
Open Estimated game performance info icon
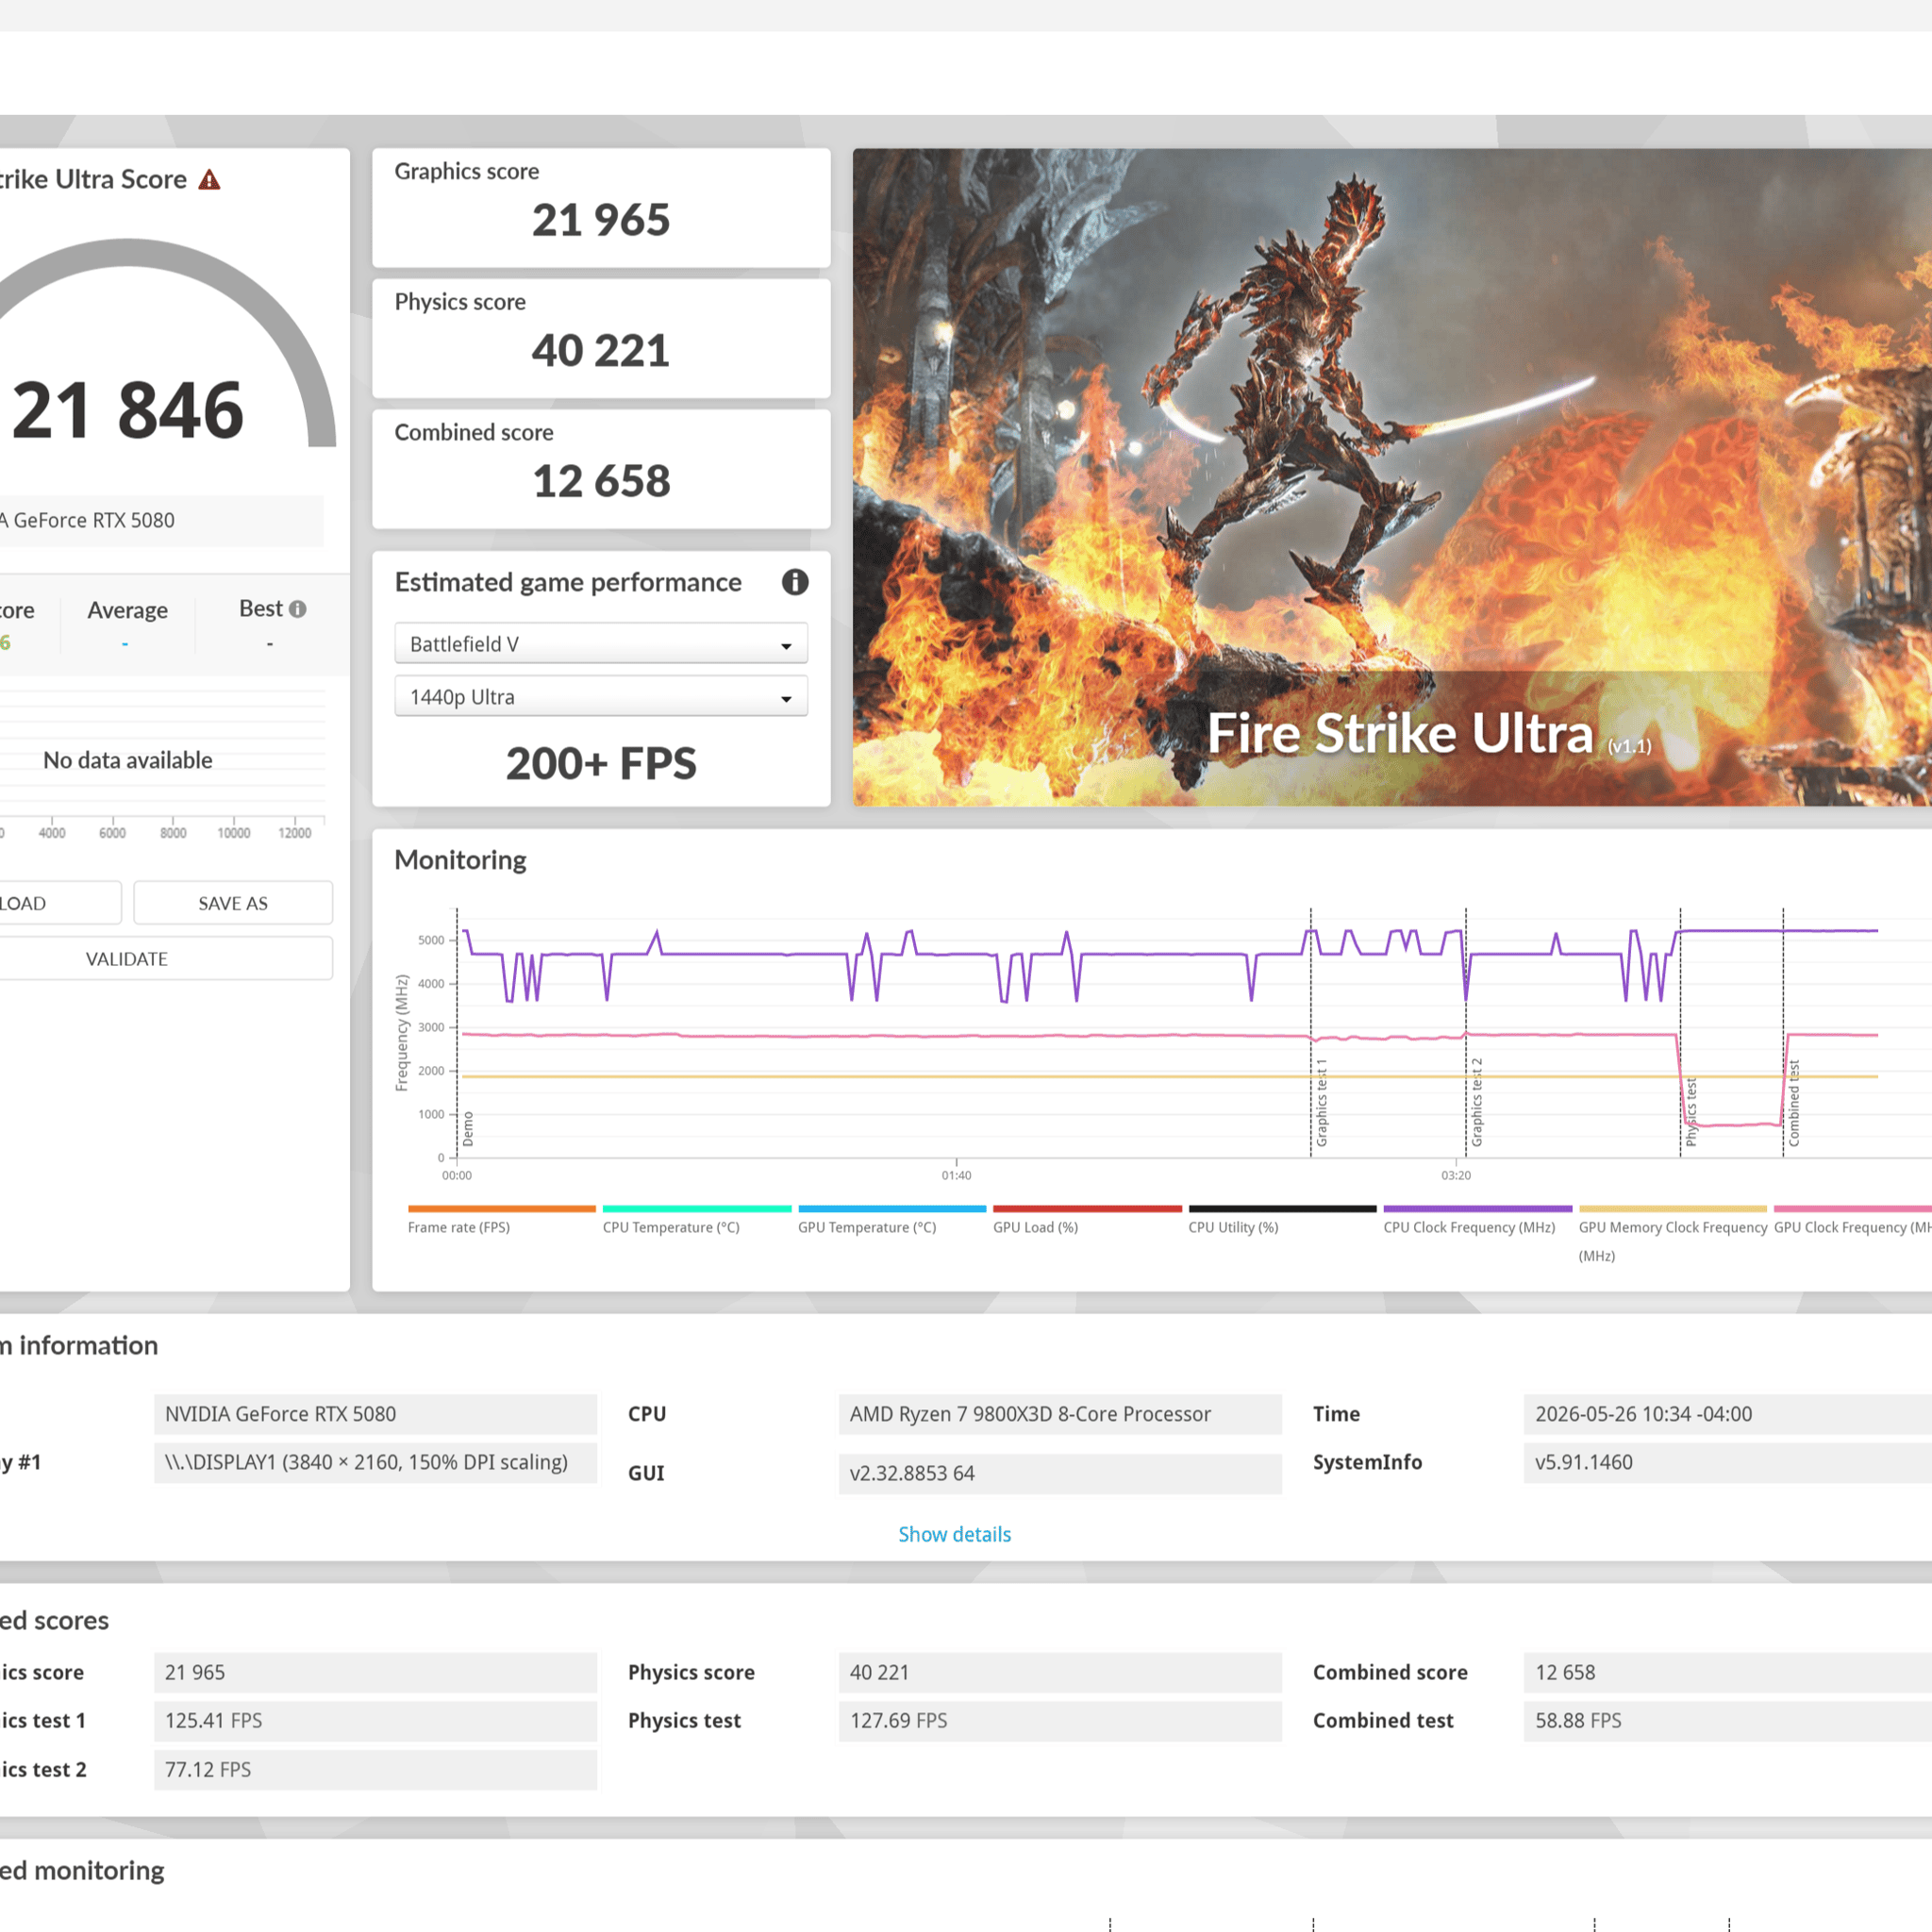click(x=795, y=582)
